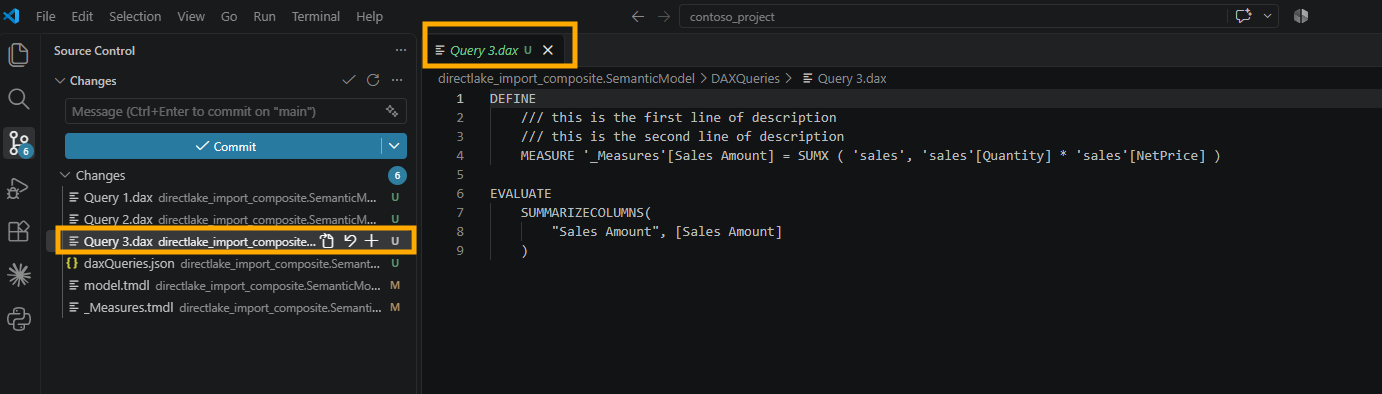Open Run and Debug view
The image size is (1382, 394).
(19, 187)
